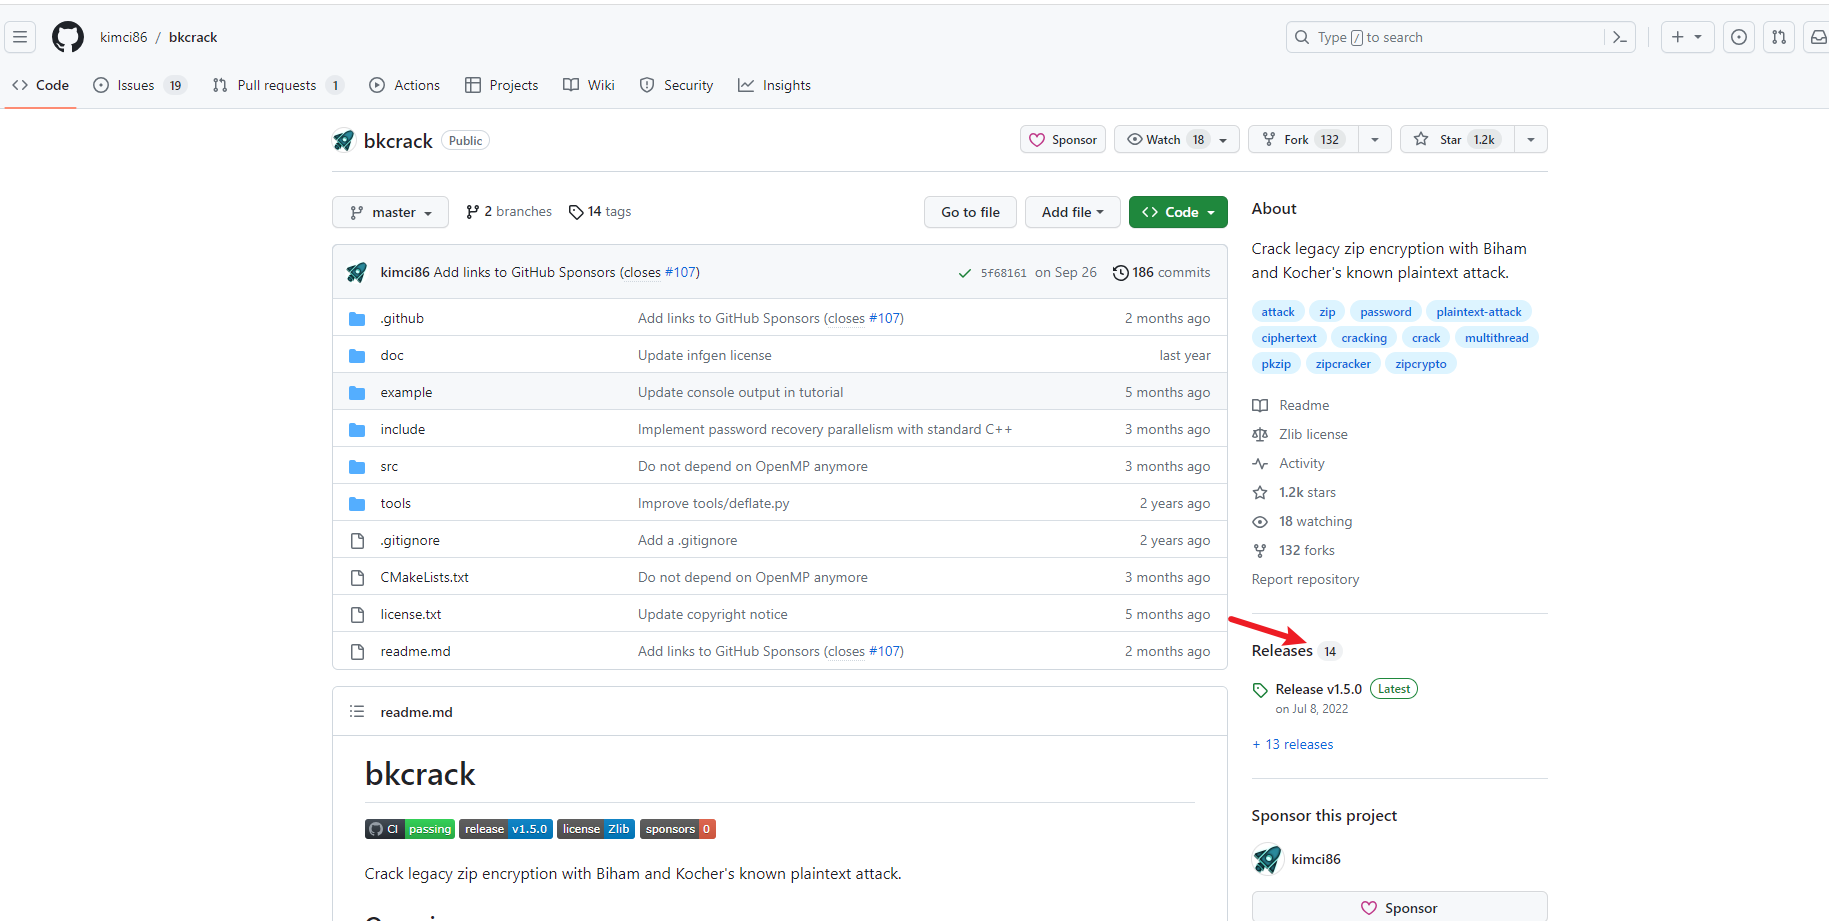Star the bkcrack repository

click(x=1457, y=140)
